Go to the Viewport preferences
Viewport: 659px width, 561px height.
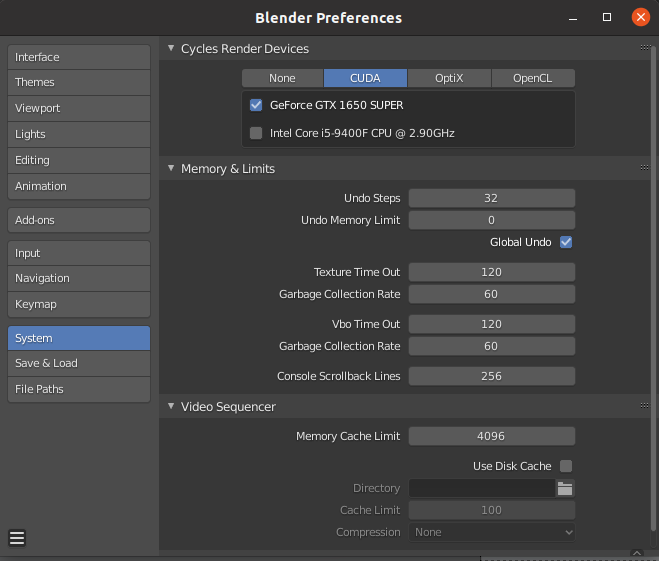point(79,108)
